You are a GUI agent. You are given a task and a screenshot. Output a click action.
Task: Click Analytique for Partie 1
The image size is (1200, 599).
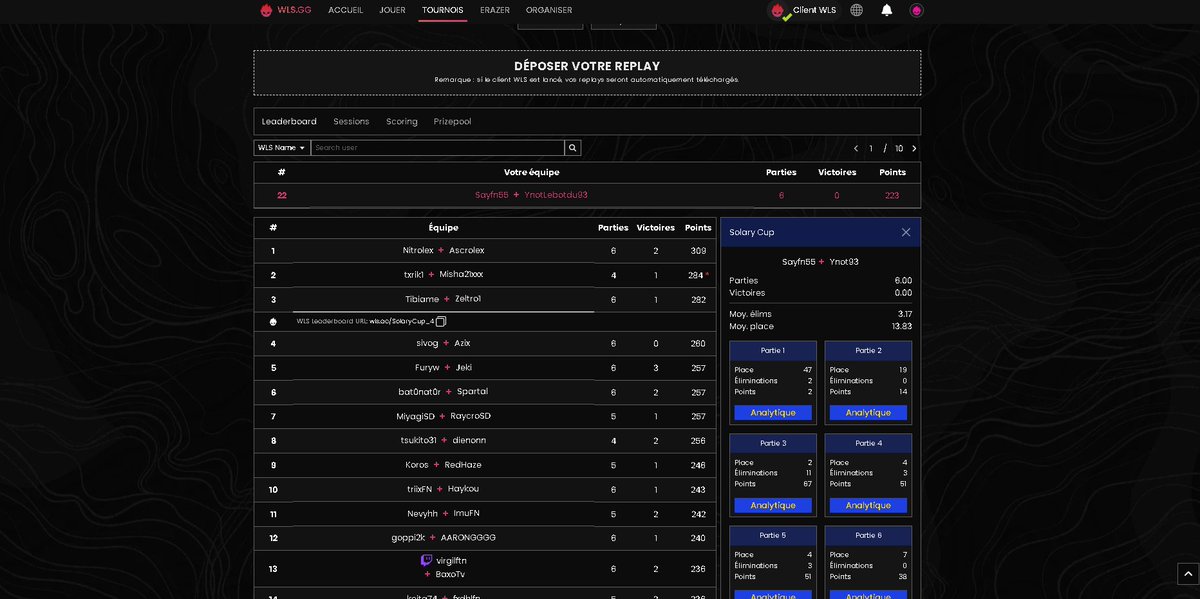[773, 413]
